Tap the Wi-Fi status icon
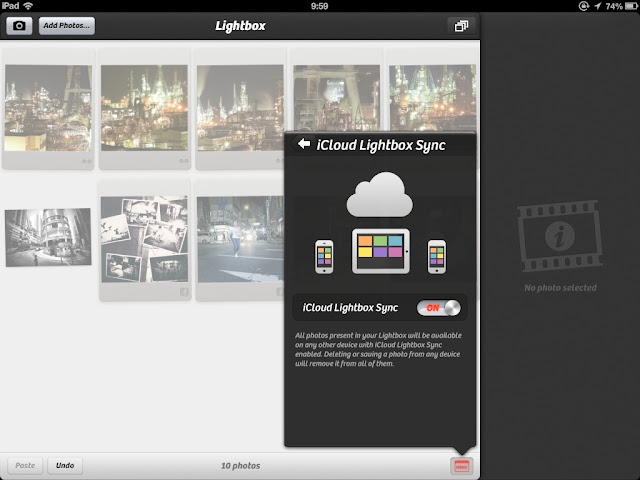The width and height of the screenshot is (640, 480). [x=28, y=6]
